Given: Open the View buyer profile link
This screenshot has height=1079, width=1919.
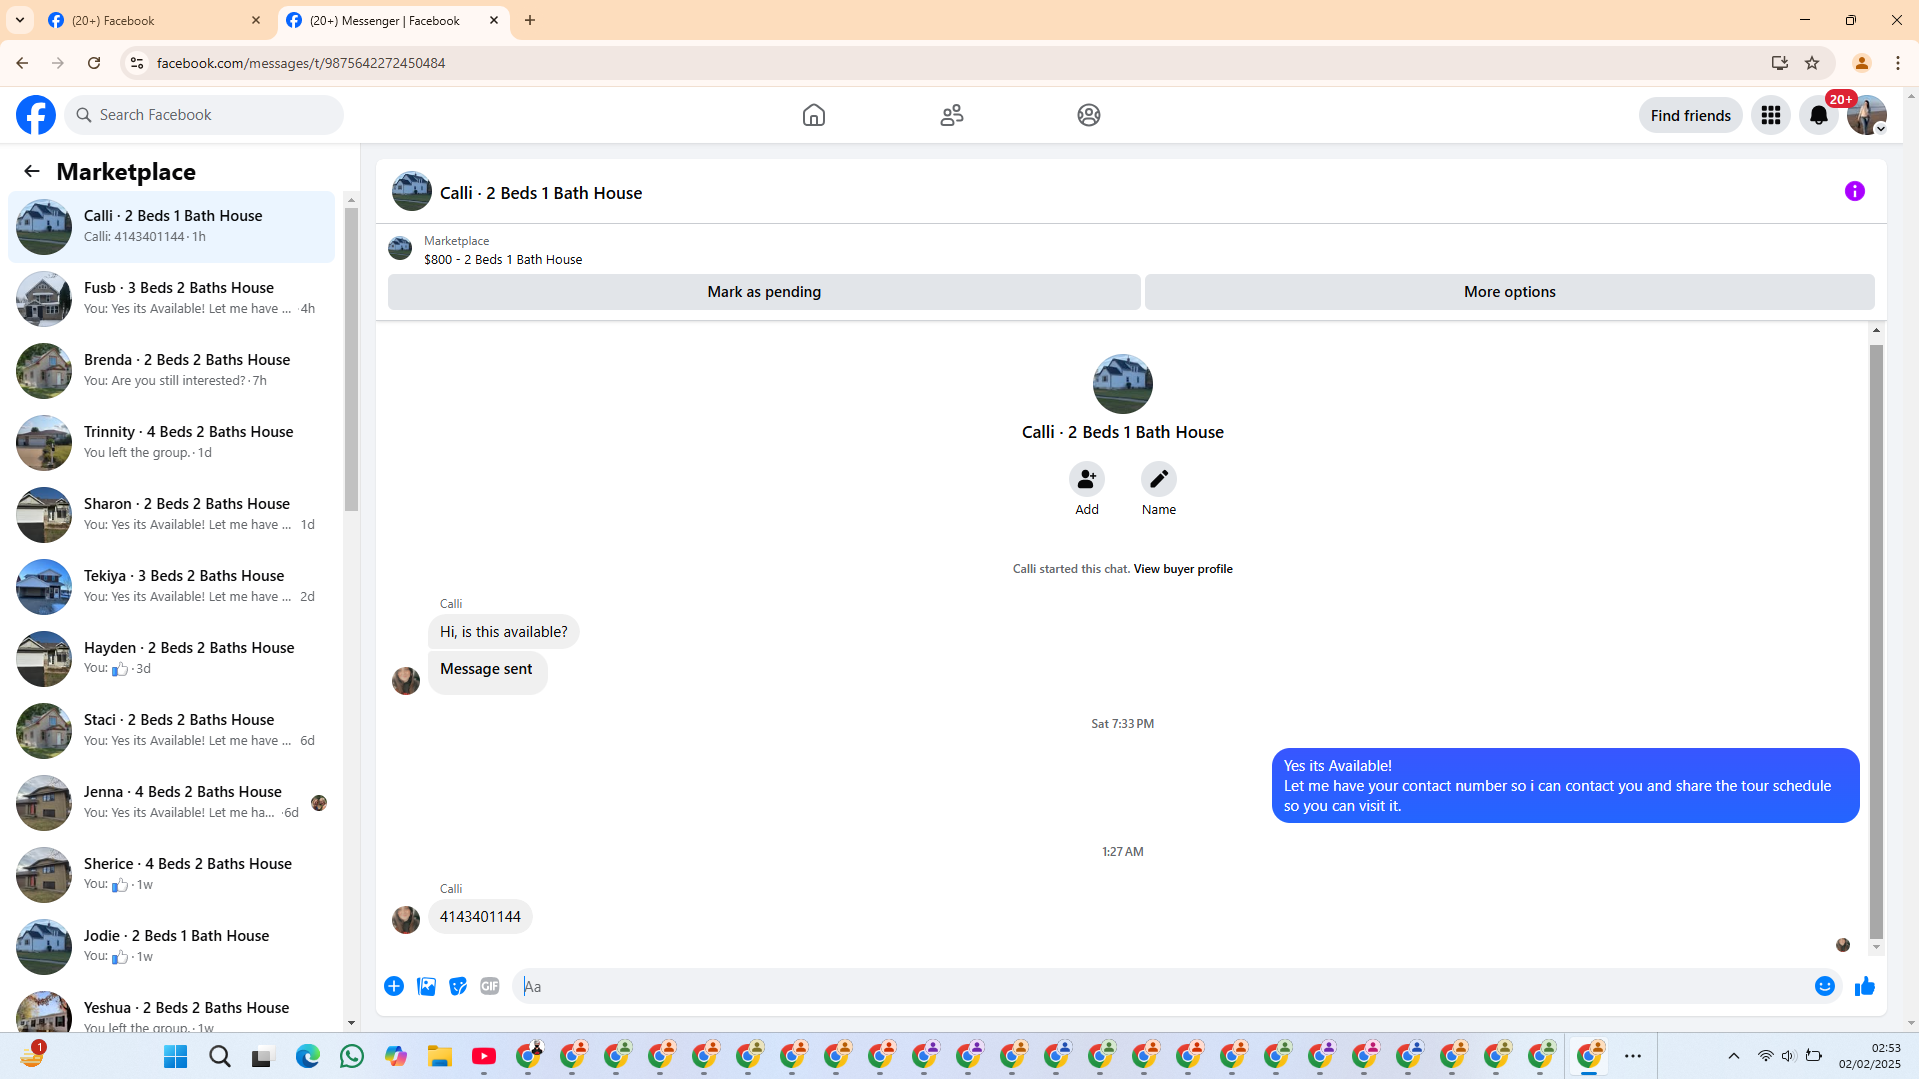Looking at the screenshot, I should 1183,569.
